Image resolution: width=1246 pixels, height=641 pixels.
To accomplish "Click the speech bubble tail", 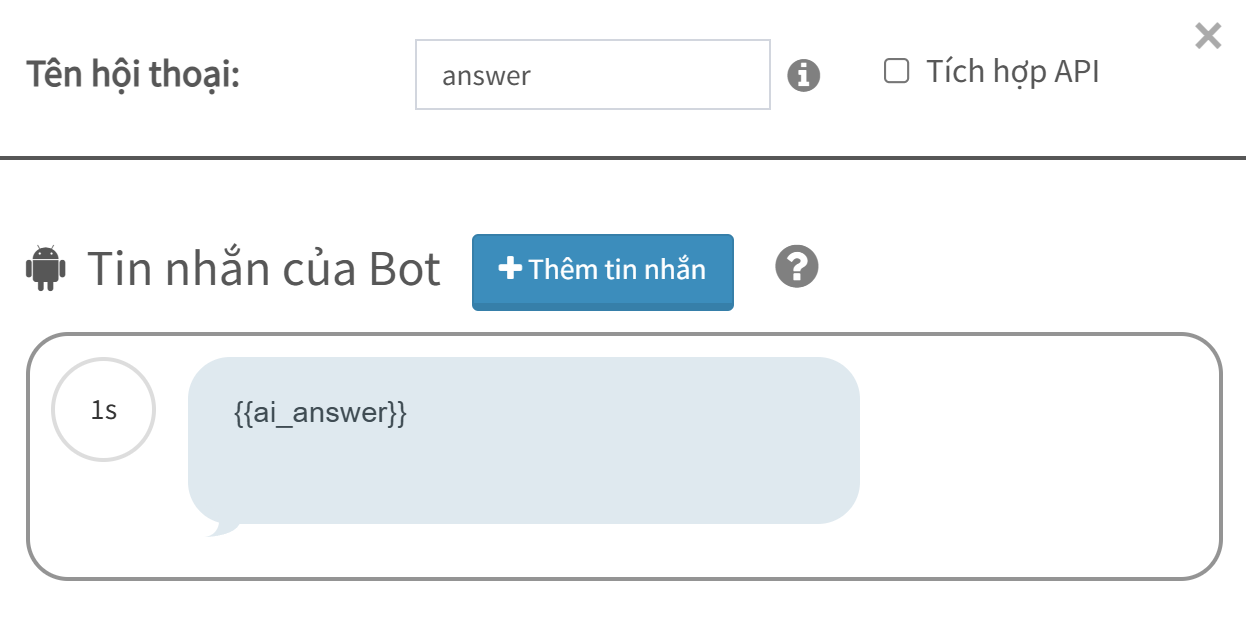I will (x=222, y=527).
